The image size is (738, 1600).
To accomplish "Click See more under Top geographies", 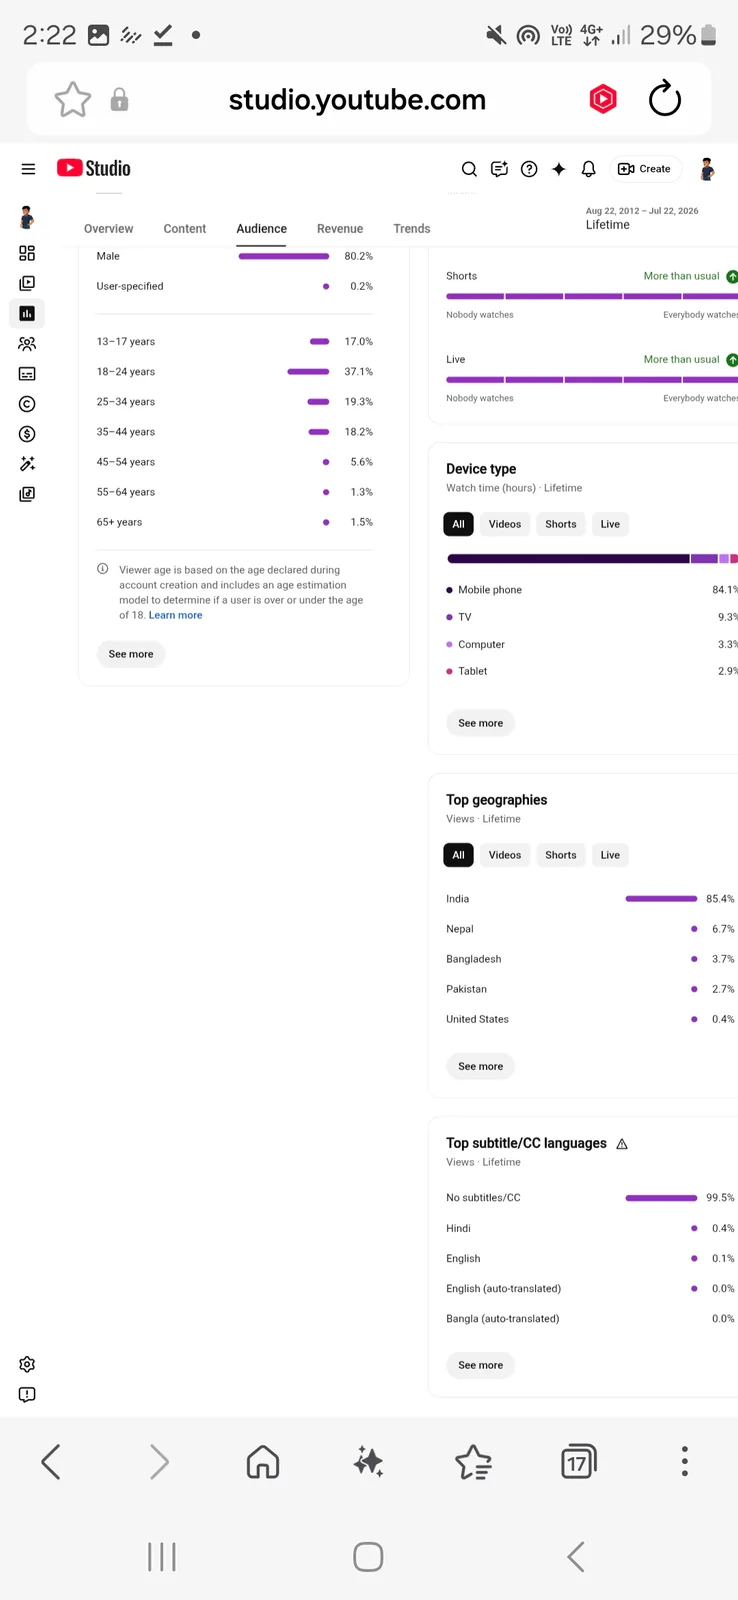I will [x=481, y=1066].
